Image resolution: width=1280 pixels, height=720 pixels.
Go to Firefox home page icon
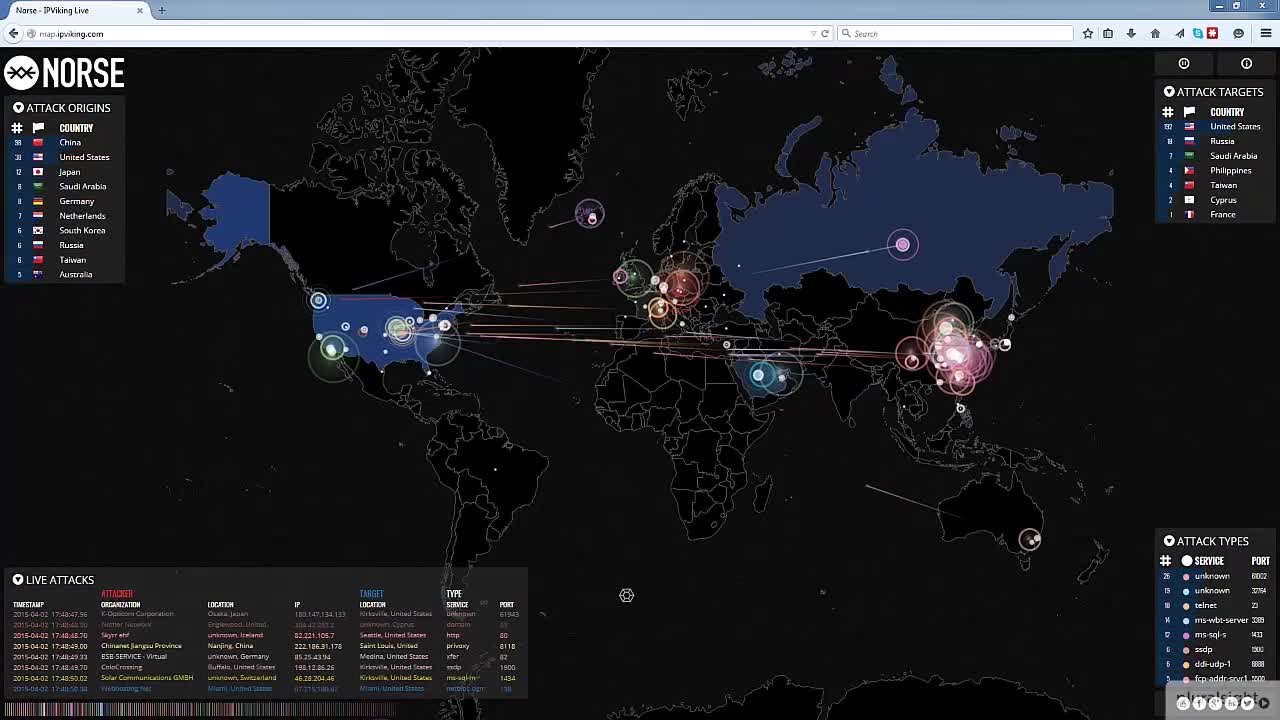point(1155,33)
